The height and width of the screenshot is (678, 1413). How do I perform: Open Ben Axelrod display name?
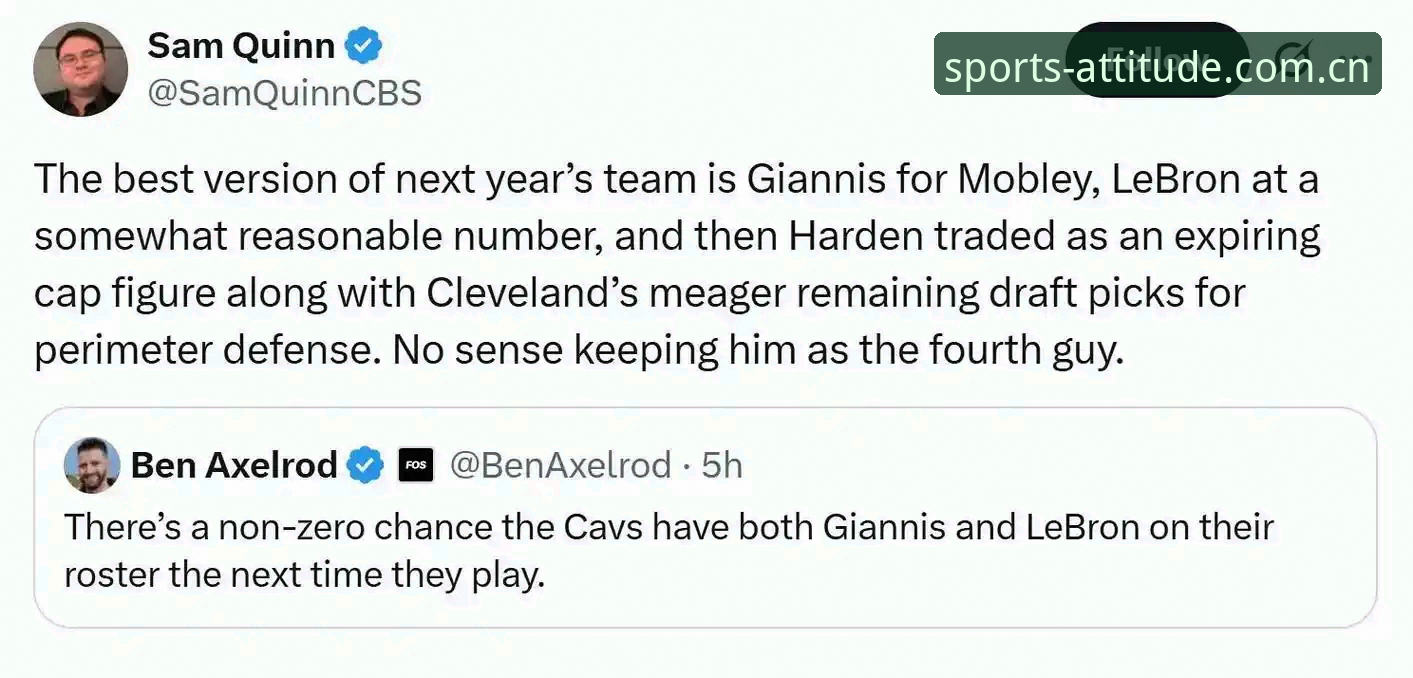click(234, 465)
